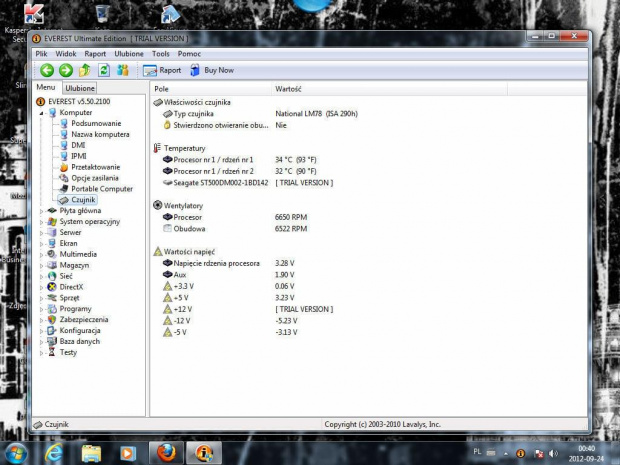The height and width of the screenshot is (465, 620).
Task: Switch to the Menu tab
Action: coord(46,87)
